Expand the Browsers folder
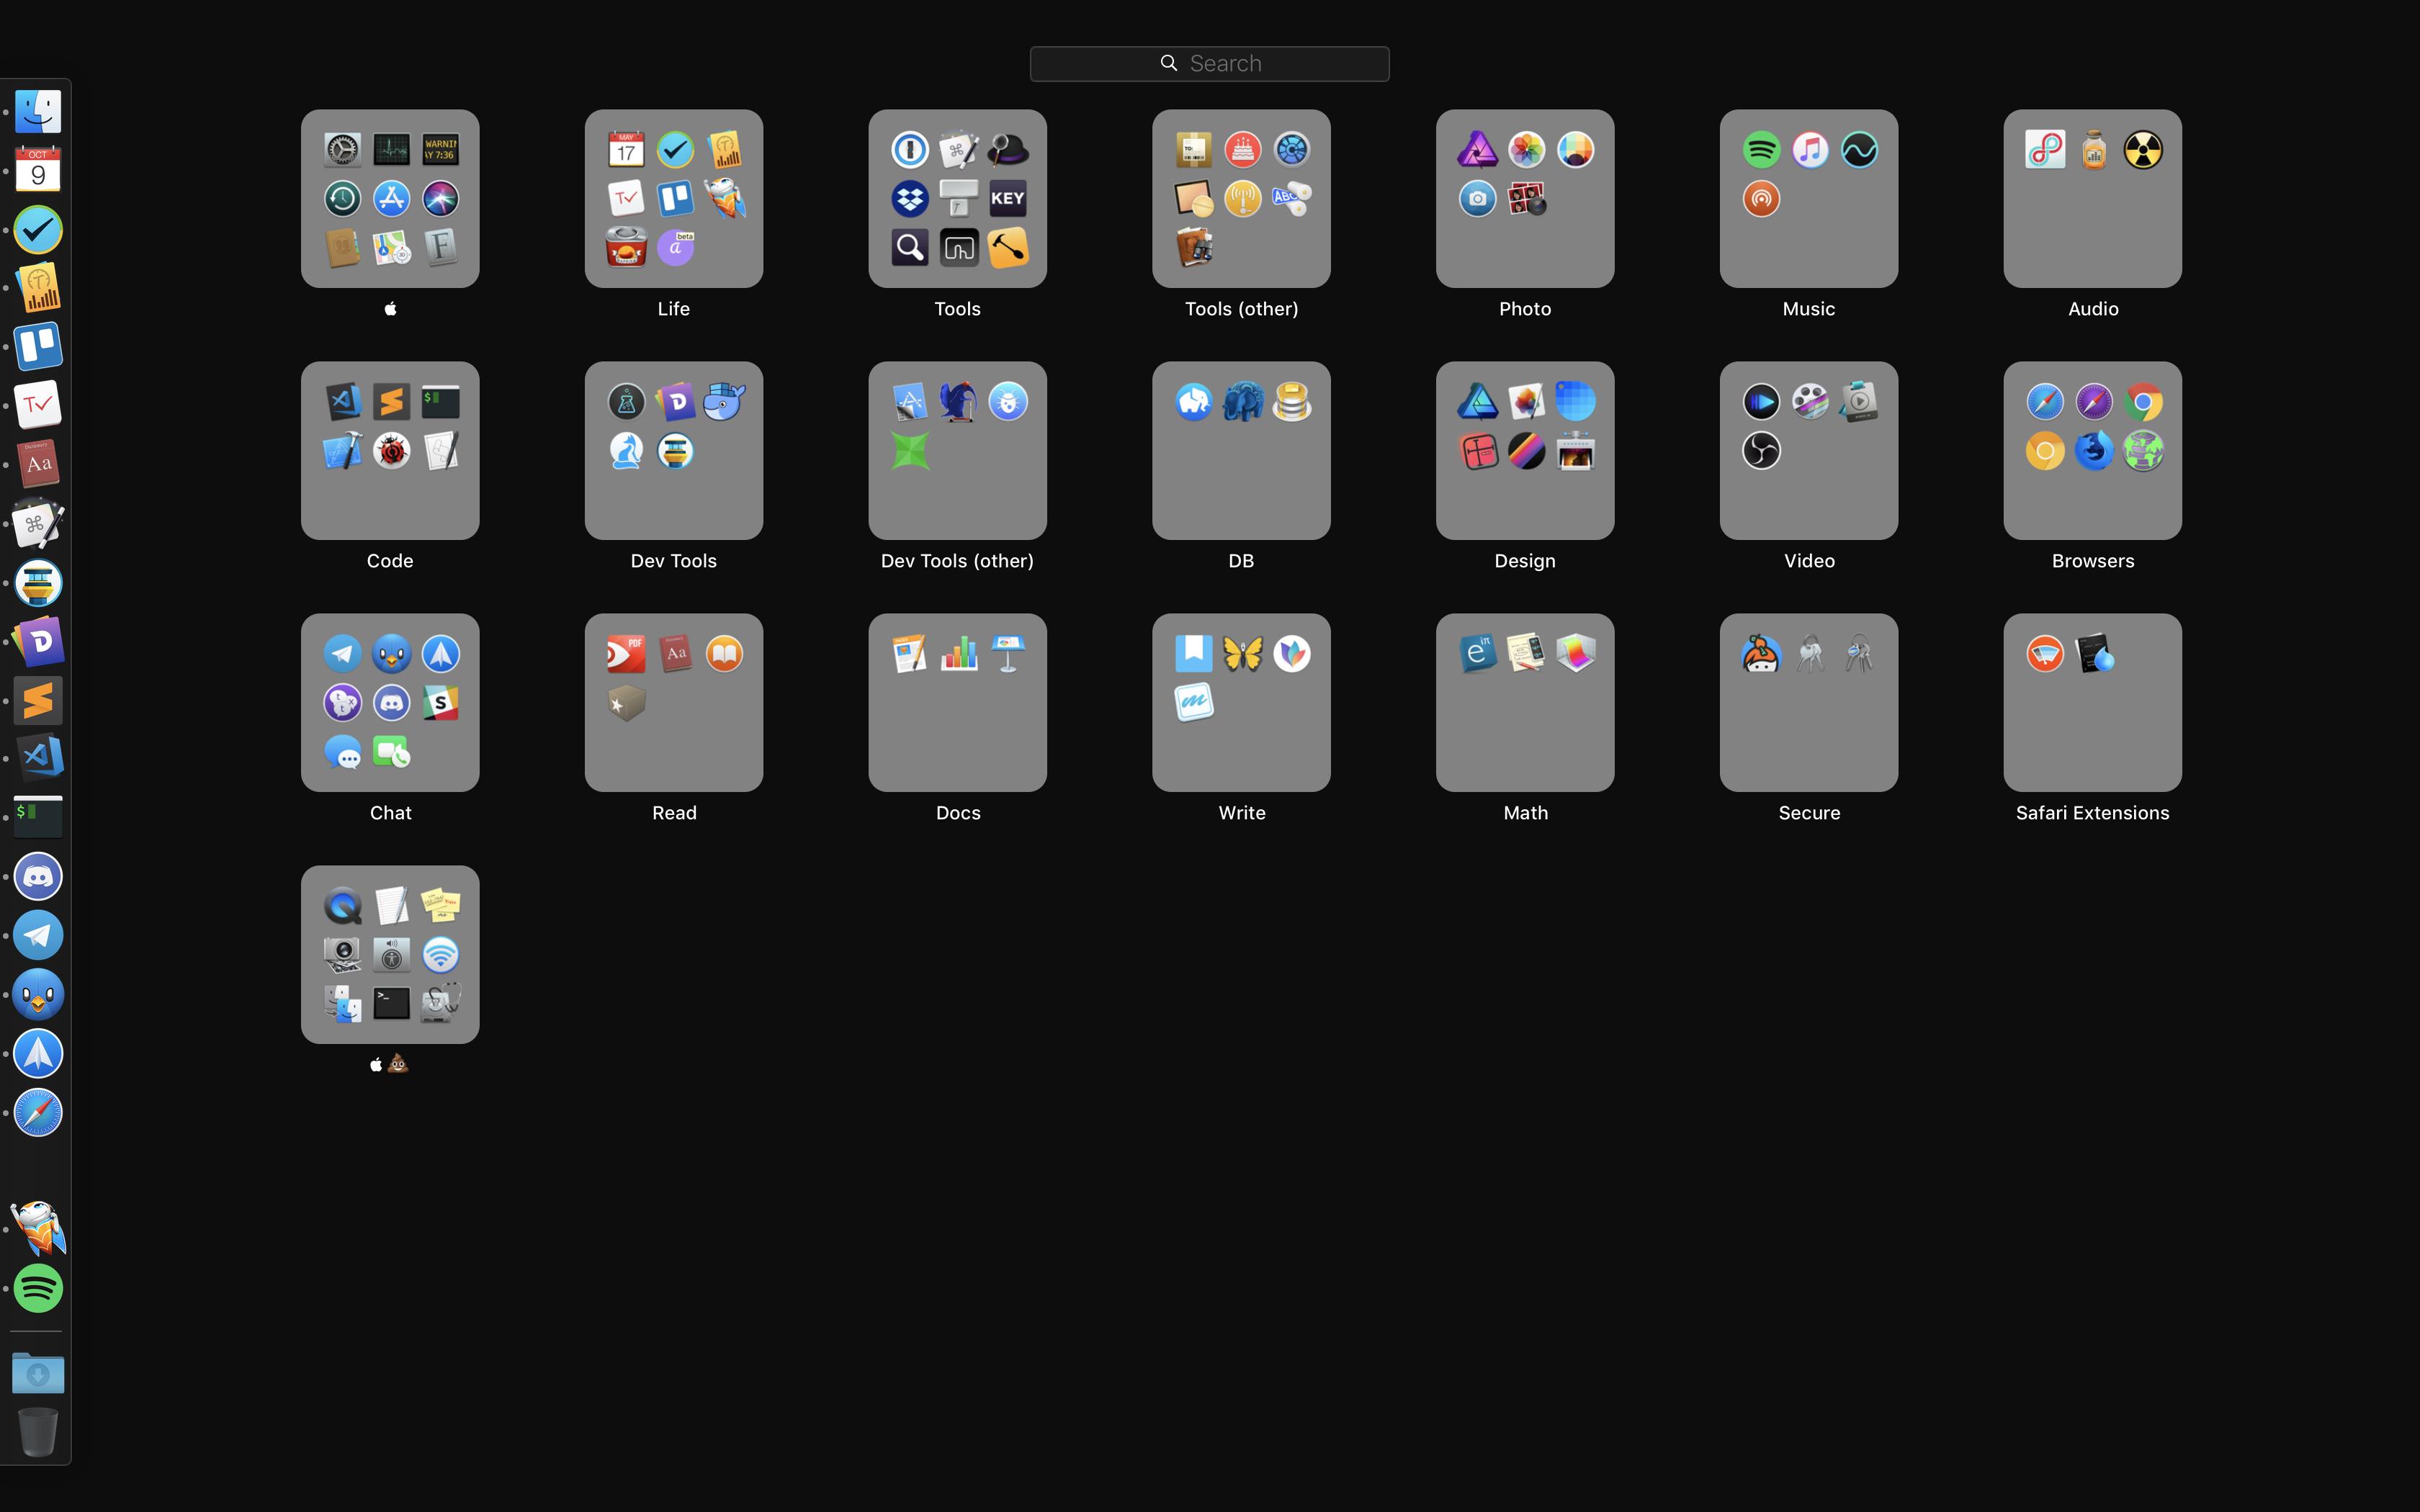 click(x=2092, y=451)
